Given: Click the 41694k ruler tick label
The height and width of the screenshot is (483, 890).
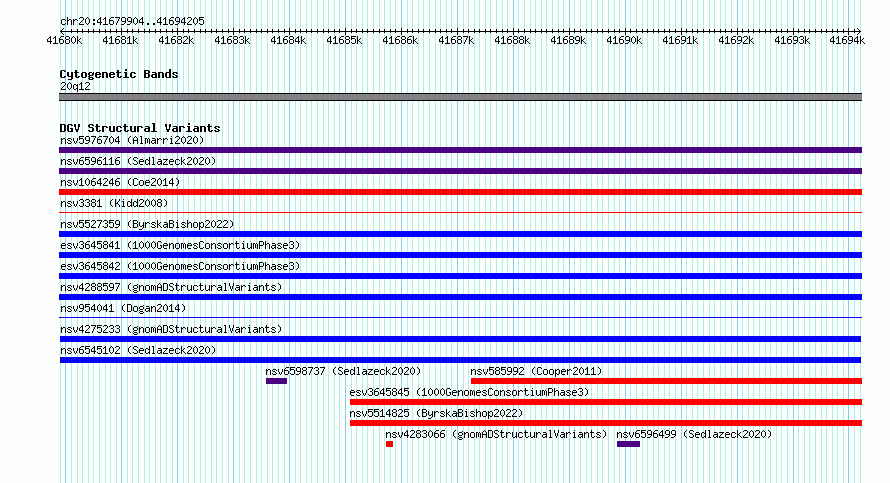Looking at the screenshot, I should [847, 40].
